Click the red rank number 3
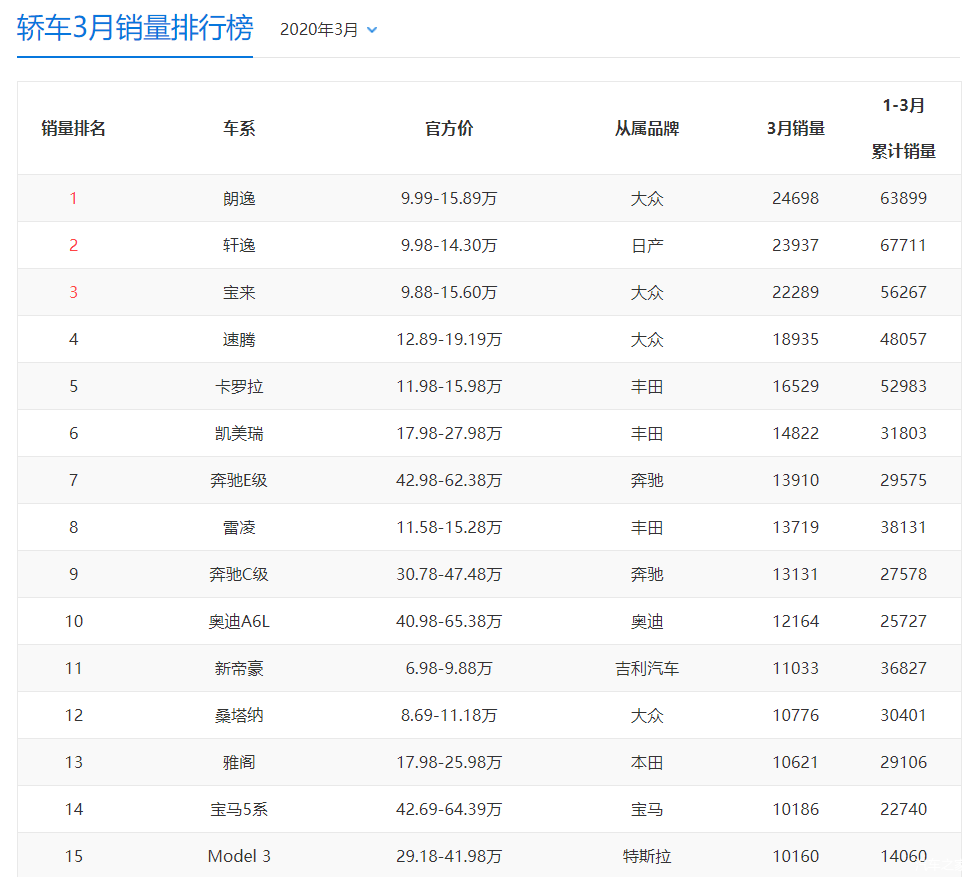Image resolution: width=973 pixels, height=877 pixels. pyautogui.click(x=73, y=292)
